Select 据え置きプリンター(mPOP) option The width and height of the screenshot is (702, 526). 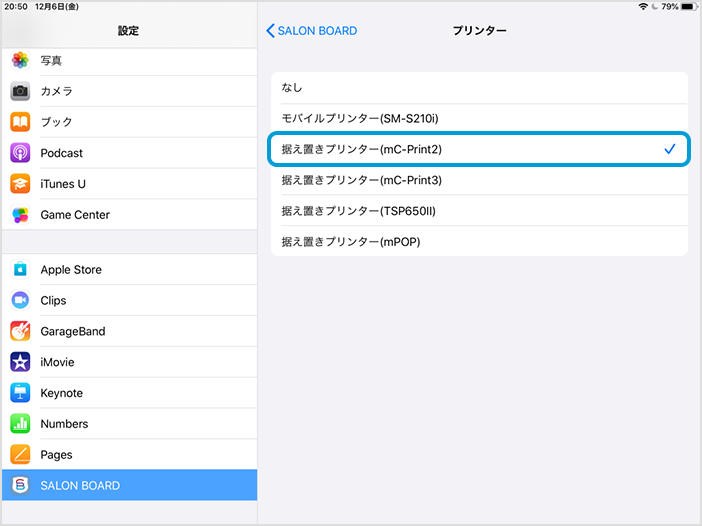click(x=479, y=242)
